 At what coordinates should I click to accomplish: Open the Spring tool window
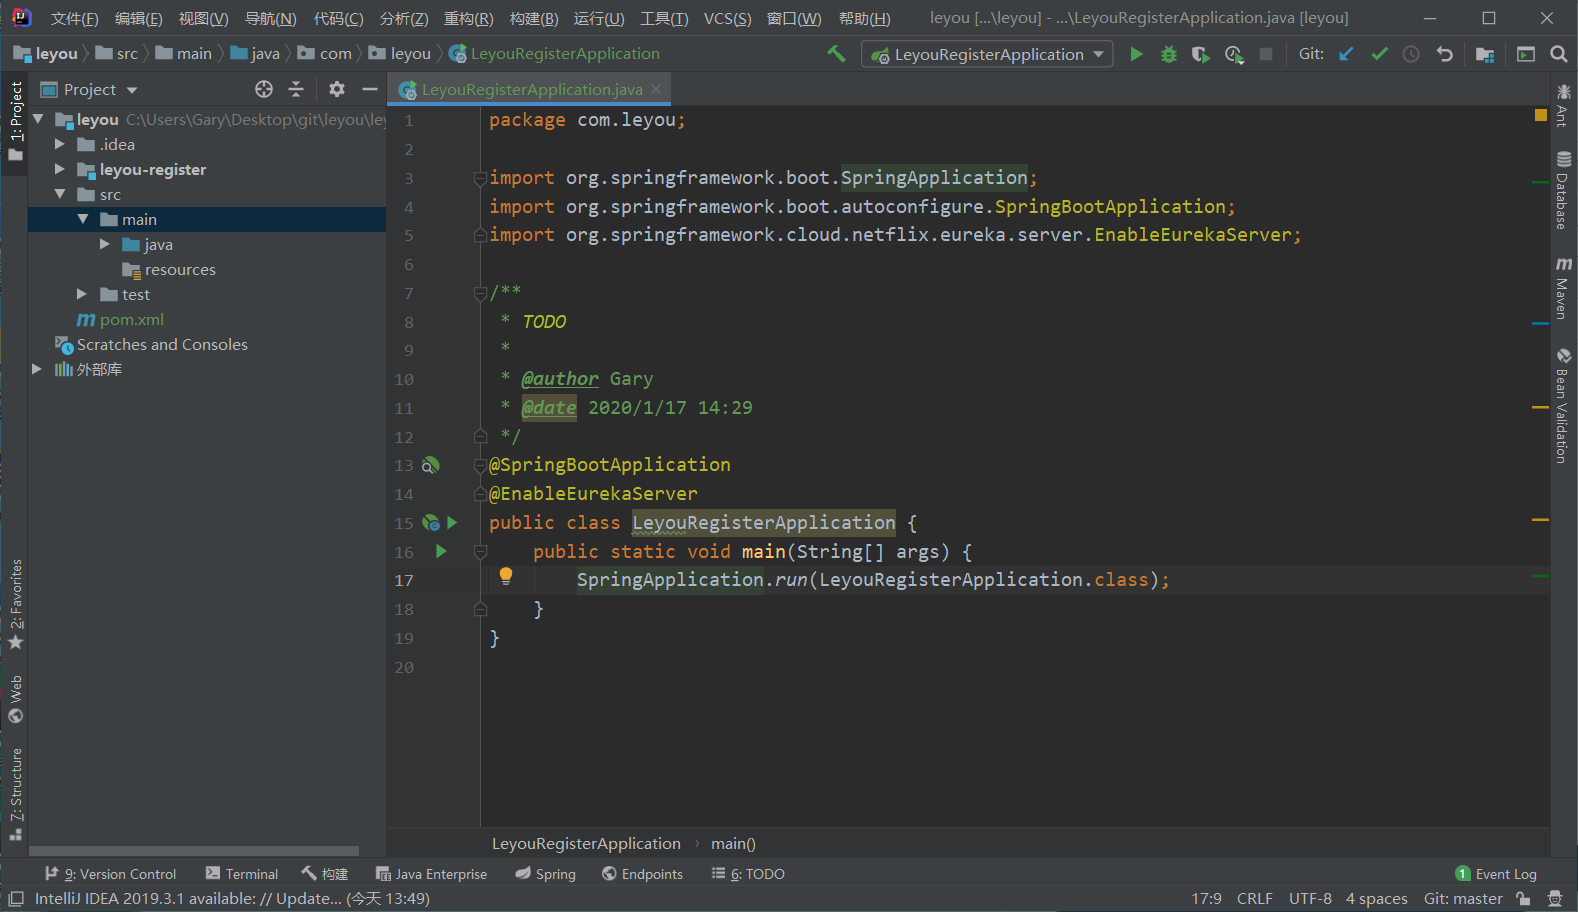546,874
